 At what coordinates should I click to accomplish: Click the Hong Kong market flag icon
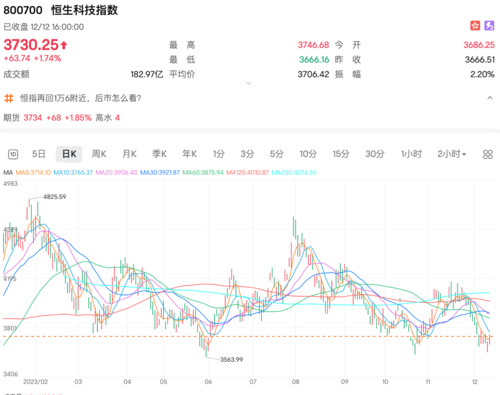coord(475,26)
